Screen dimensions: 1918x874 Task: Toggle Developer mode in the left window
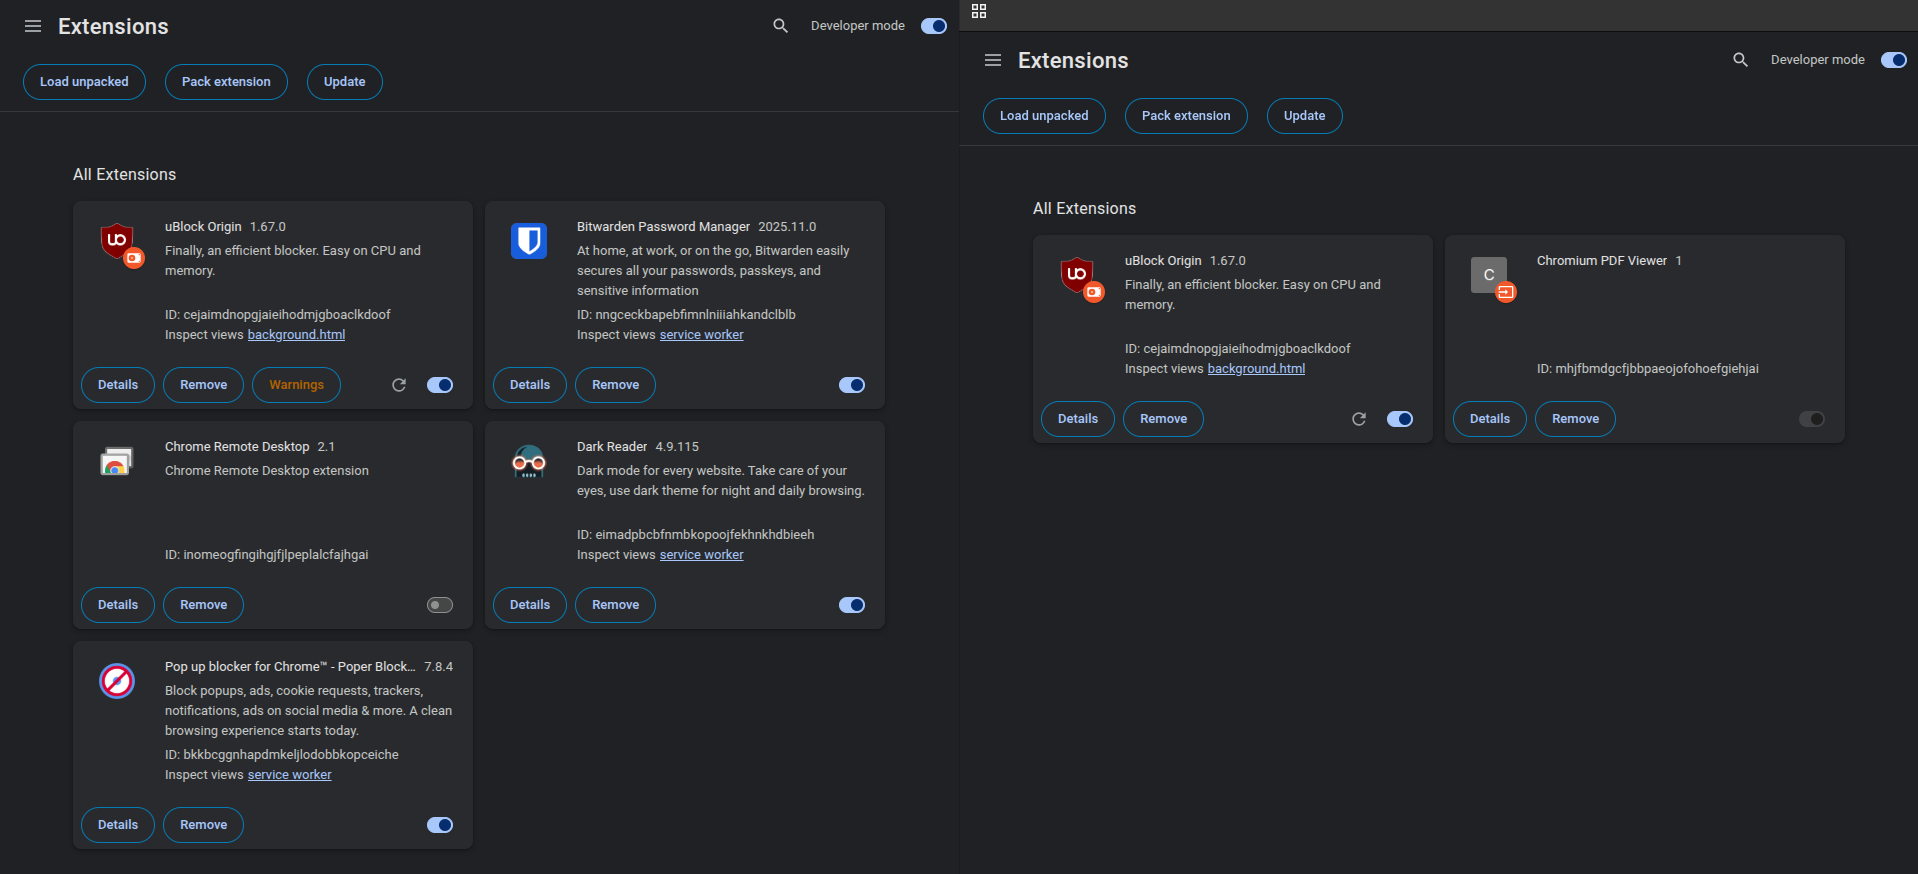pos(934,26)
